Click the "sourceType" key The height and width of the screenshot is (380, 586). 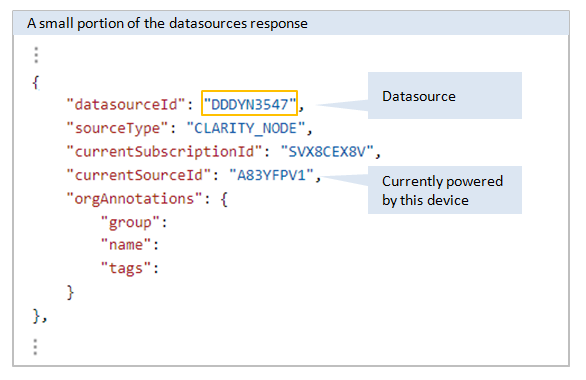click(x=117, y=129)
